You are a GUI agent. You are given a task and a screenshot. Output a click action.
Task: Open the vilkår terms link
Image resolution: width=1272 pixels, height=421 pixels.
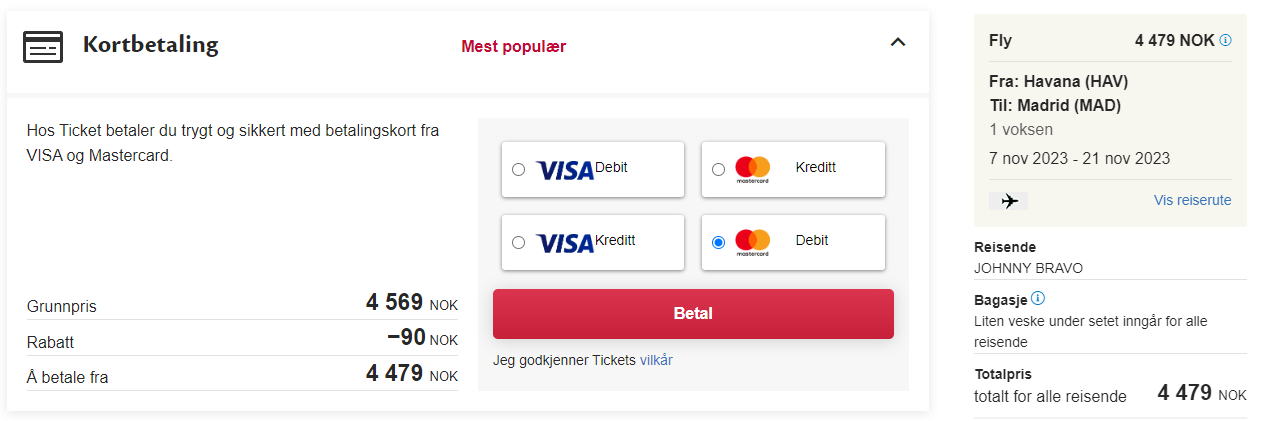(x=656, y=360)
